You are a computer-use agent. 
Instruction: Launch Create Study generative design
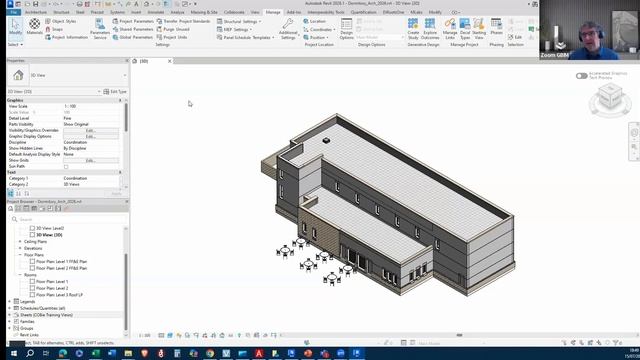(x=413, y=29)
